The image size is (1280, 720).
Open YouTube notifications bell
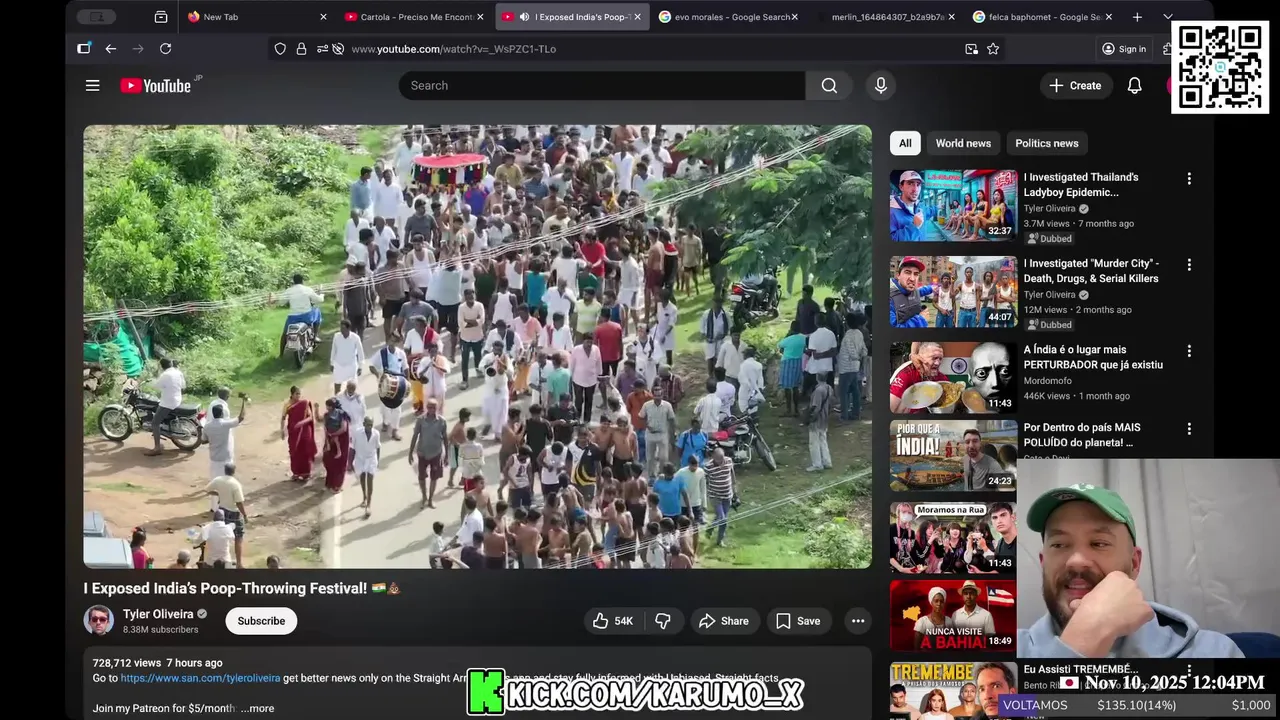click(1134, 85)
